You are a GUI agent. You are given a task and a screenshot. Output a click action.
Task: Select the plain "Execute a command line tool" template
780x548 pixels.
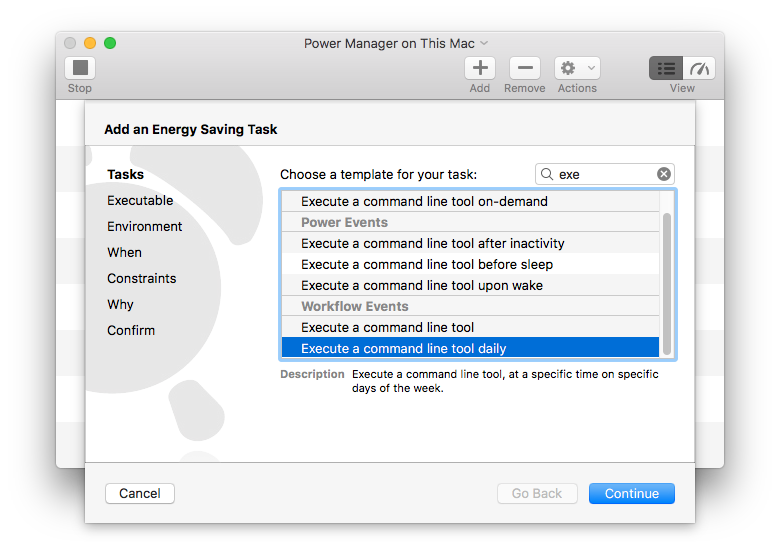(470, 327)
